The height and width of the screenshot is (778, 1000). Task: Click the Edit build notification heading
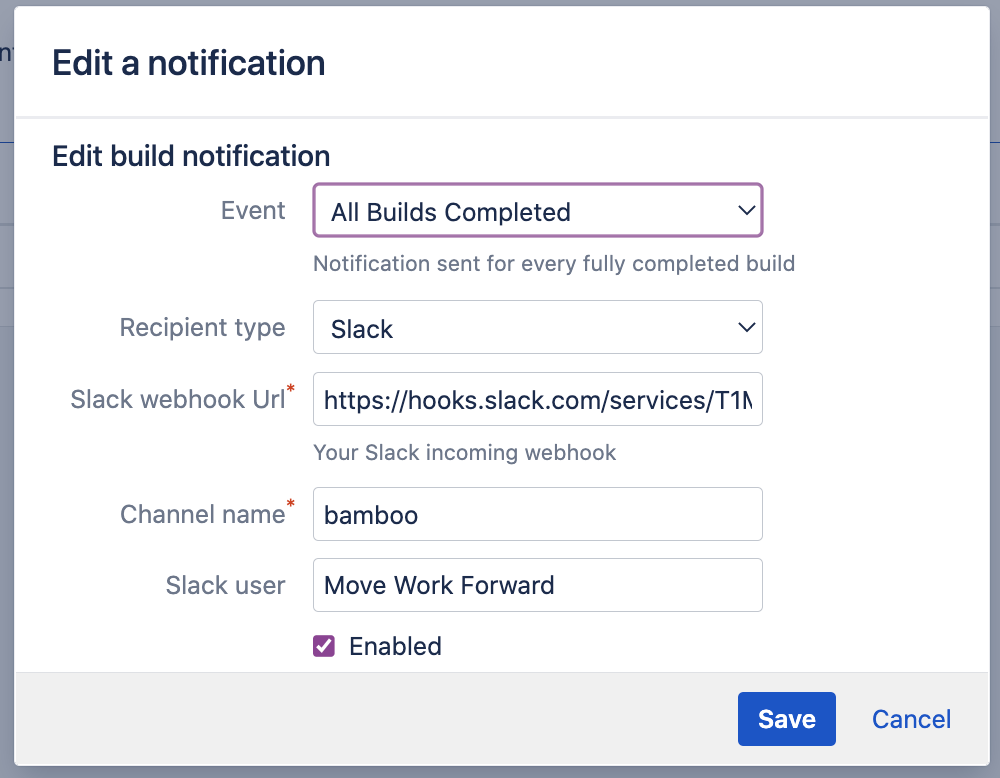point(191,156)
